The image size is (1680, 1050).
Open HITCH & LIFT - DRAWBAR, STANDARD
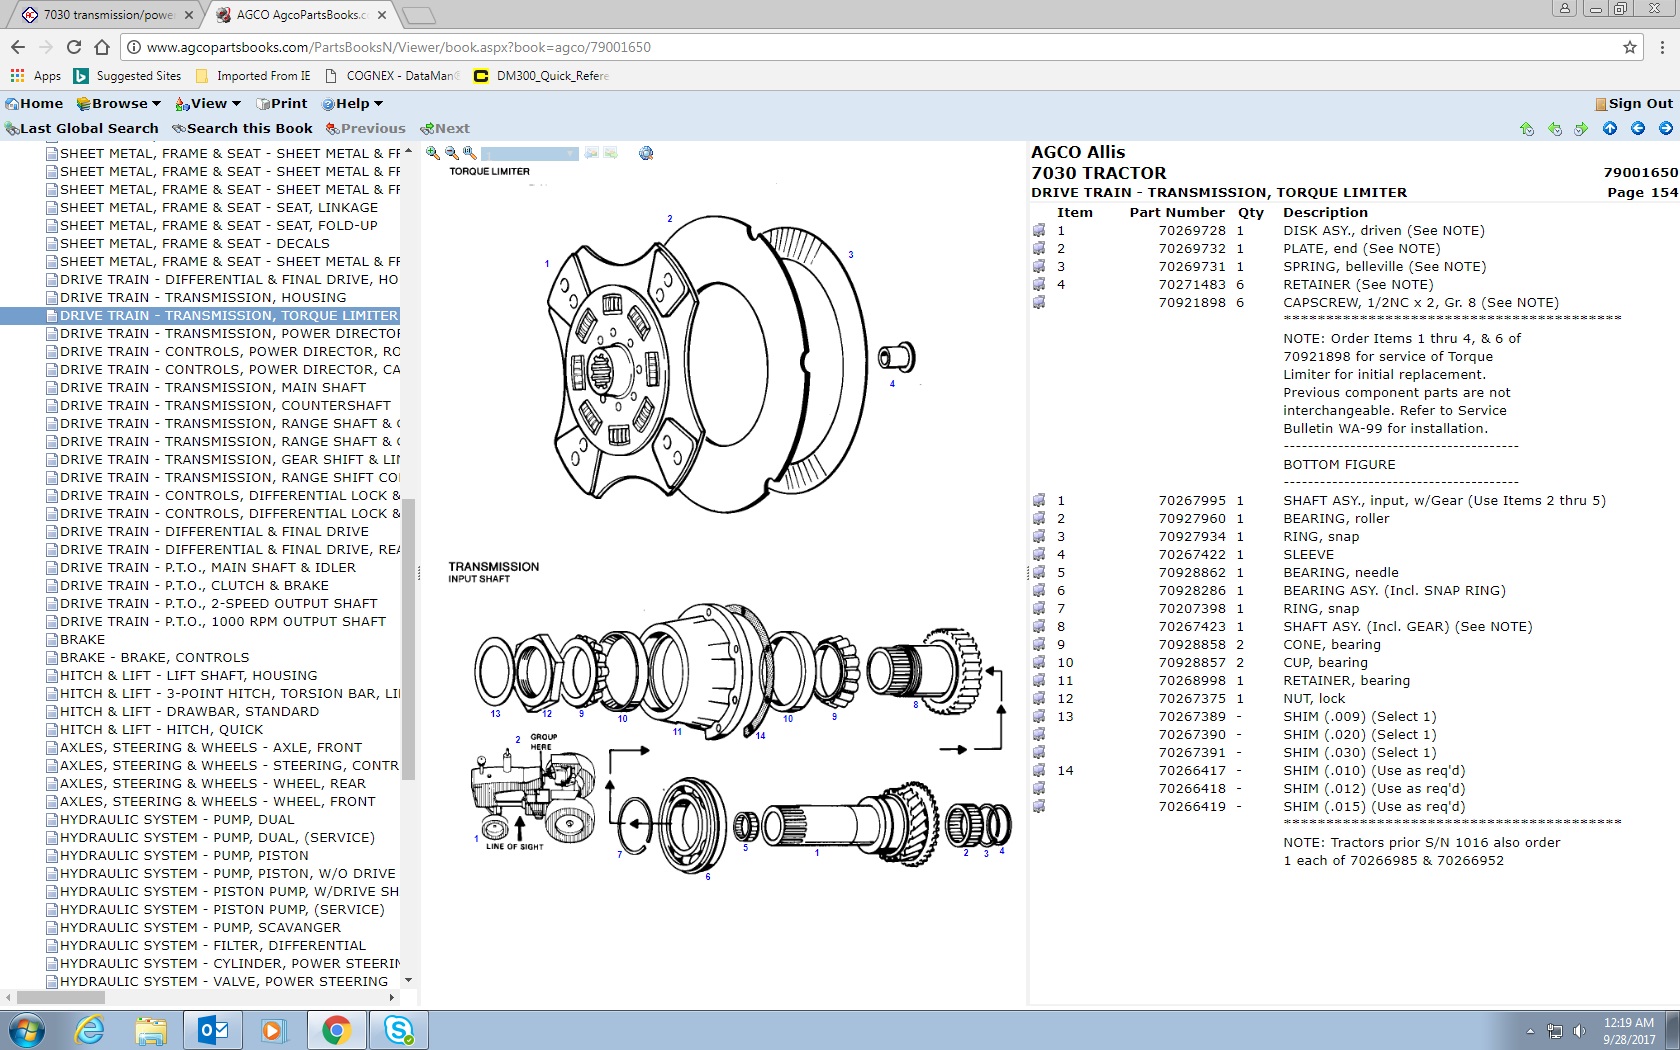(190, 711)
